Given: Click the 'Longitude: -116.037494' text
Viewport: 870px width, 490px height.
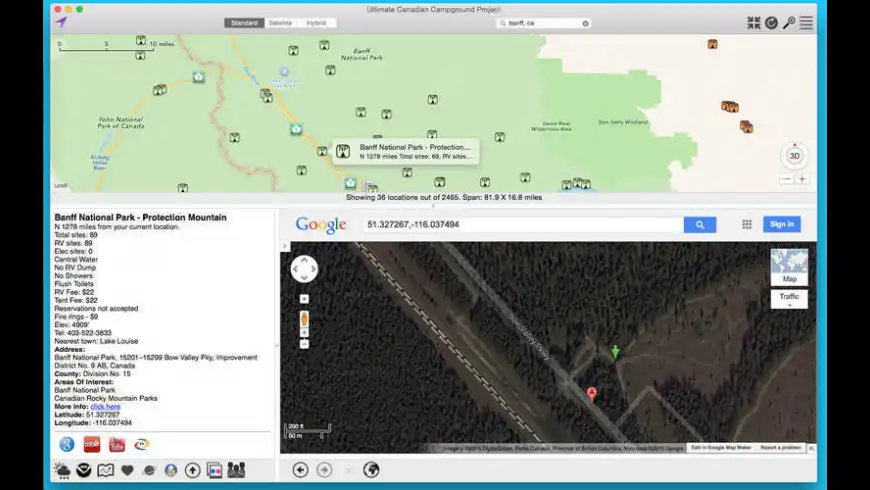Looking at the screenshot, I should pos(93,423).
